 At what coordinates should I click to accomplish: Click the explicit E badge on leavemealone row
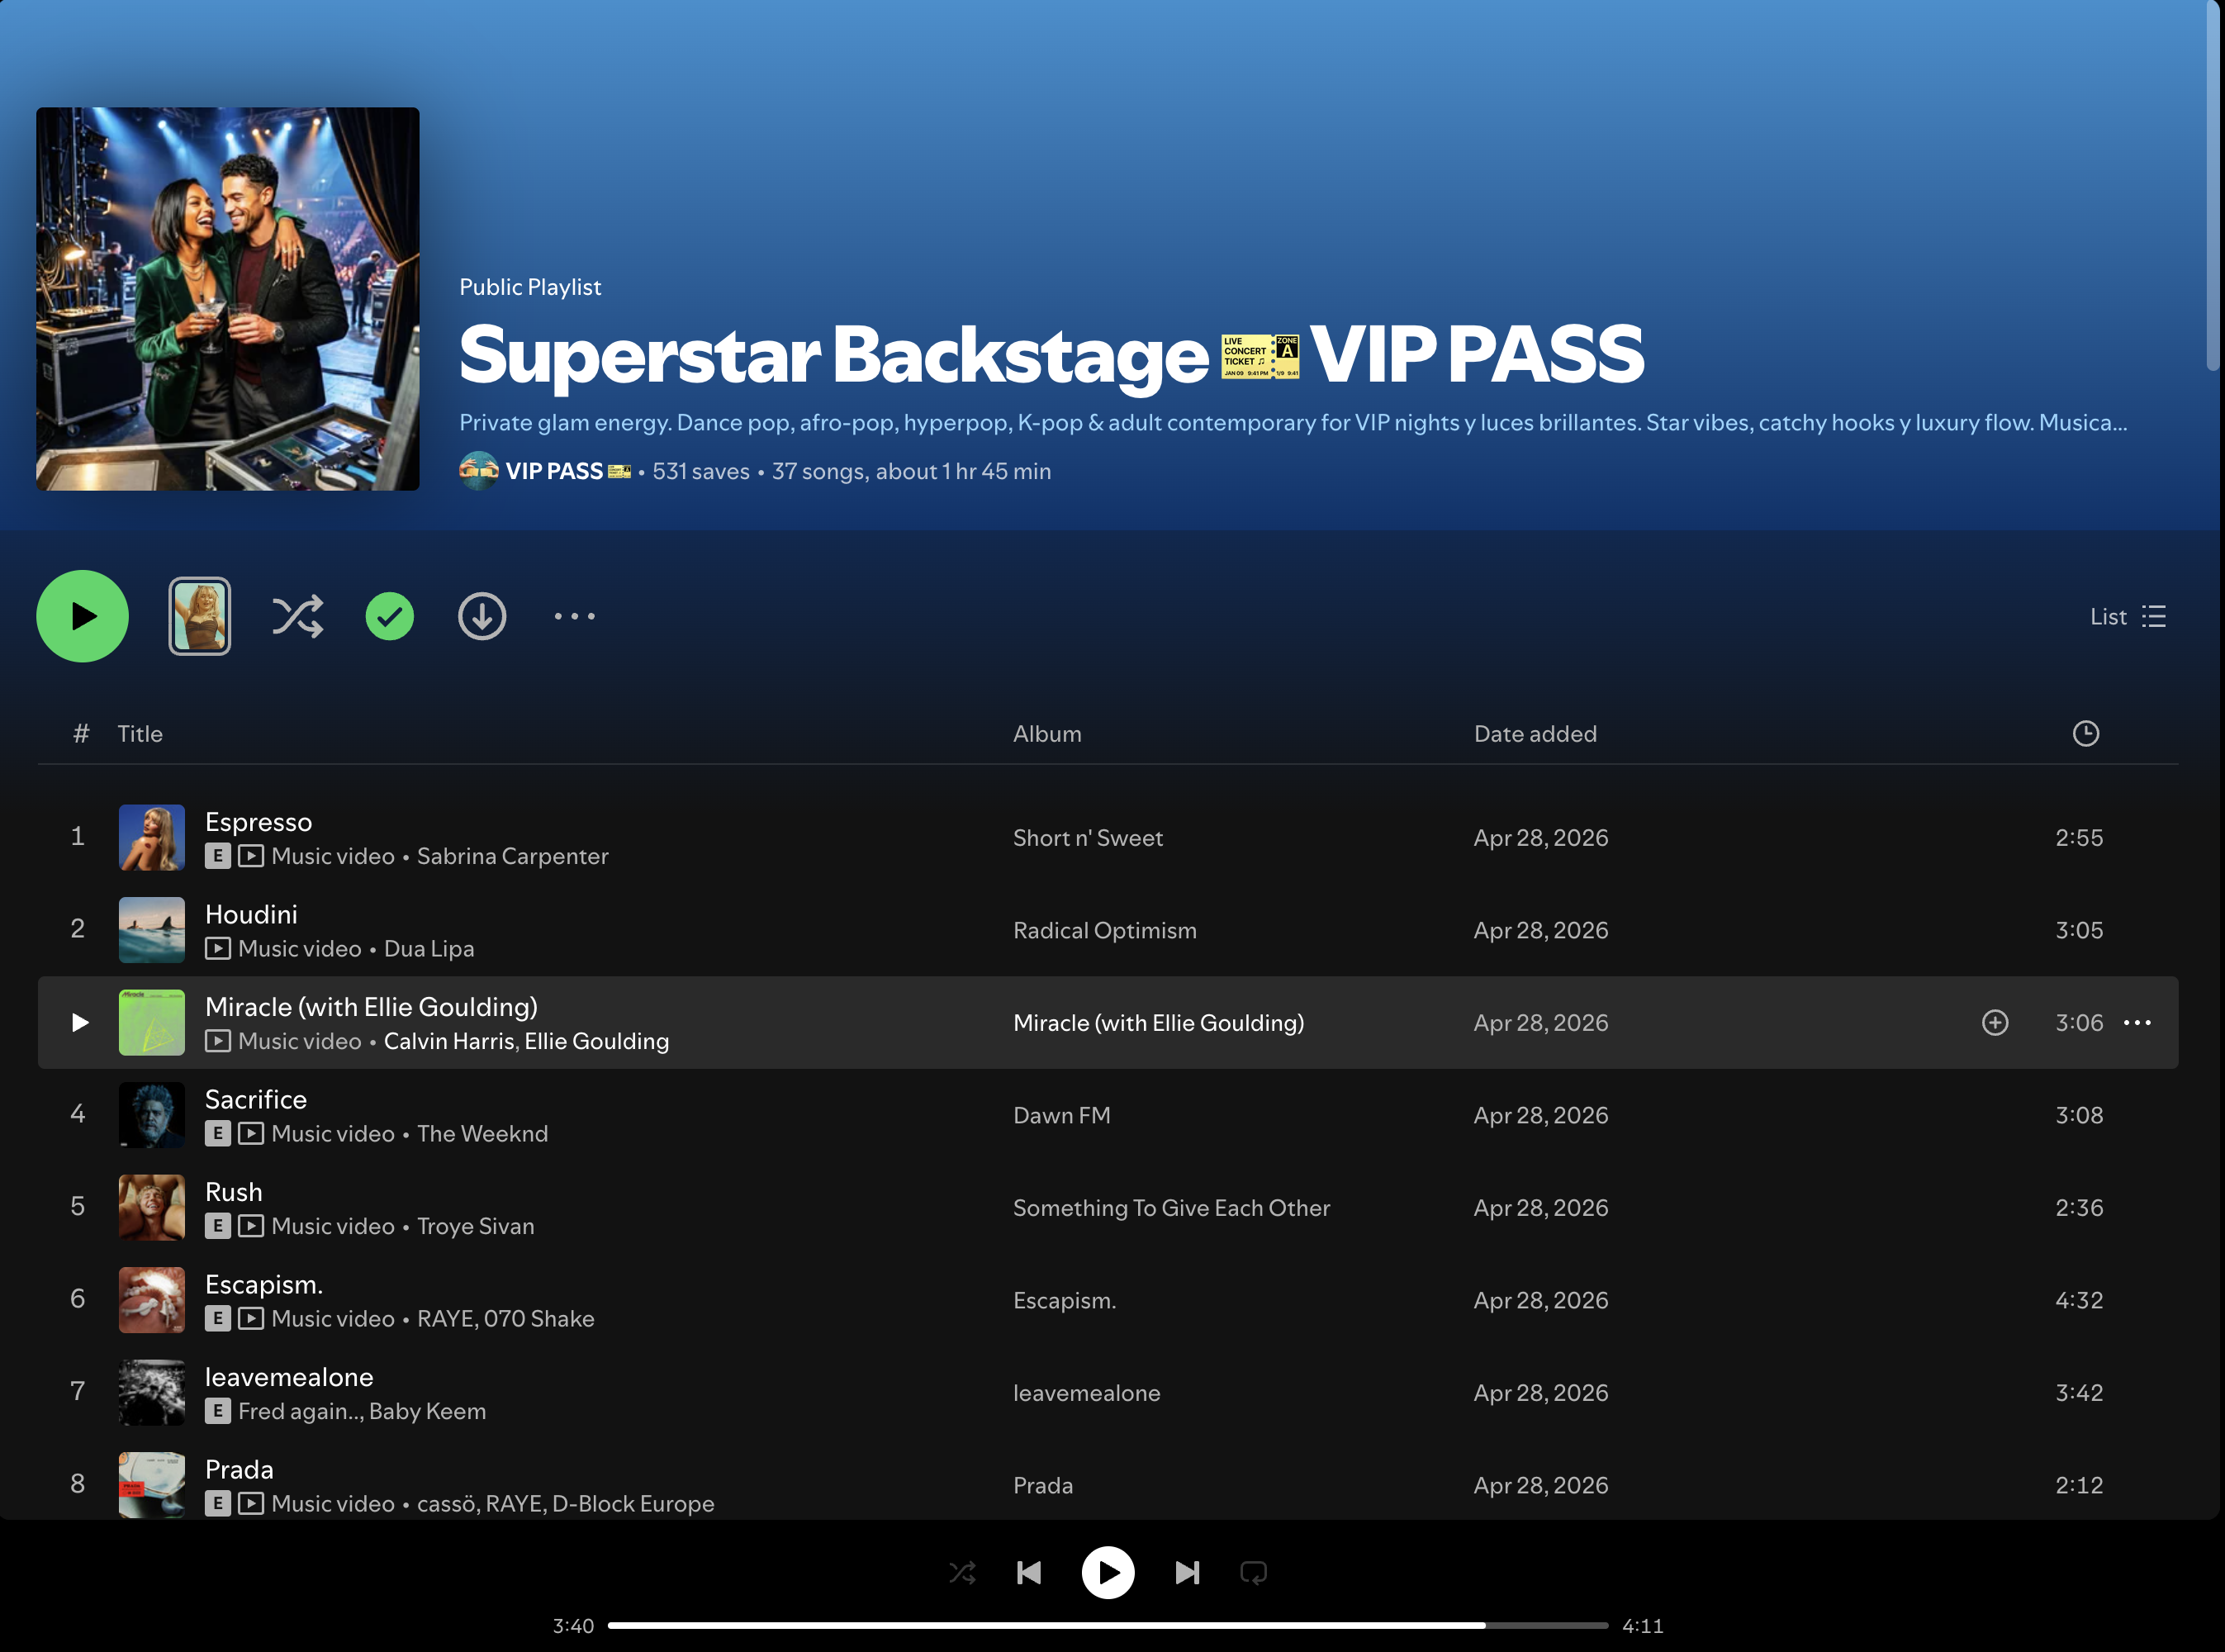click(x=218, y=1411)
